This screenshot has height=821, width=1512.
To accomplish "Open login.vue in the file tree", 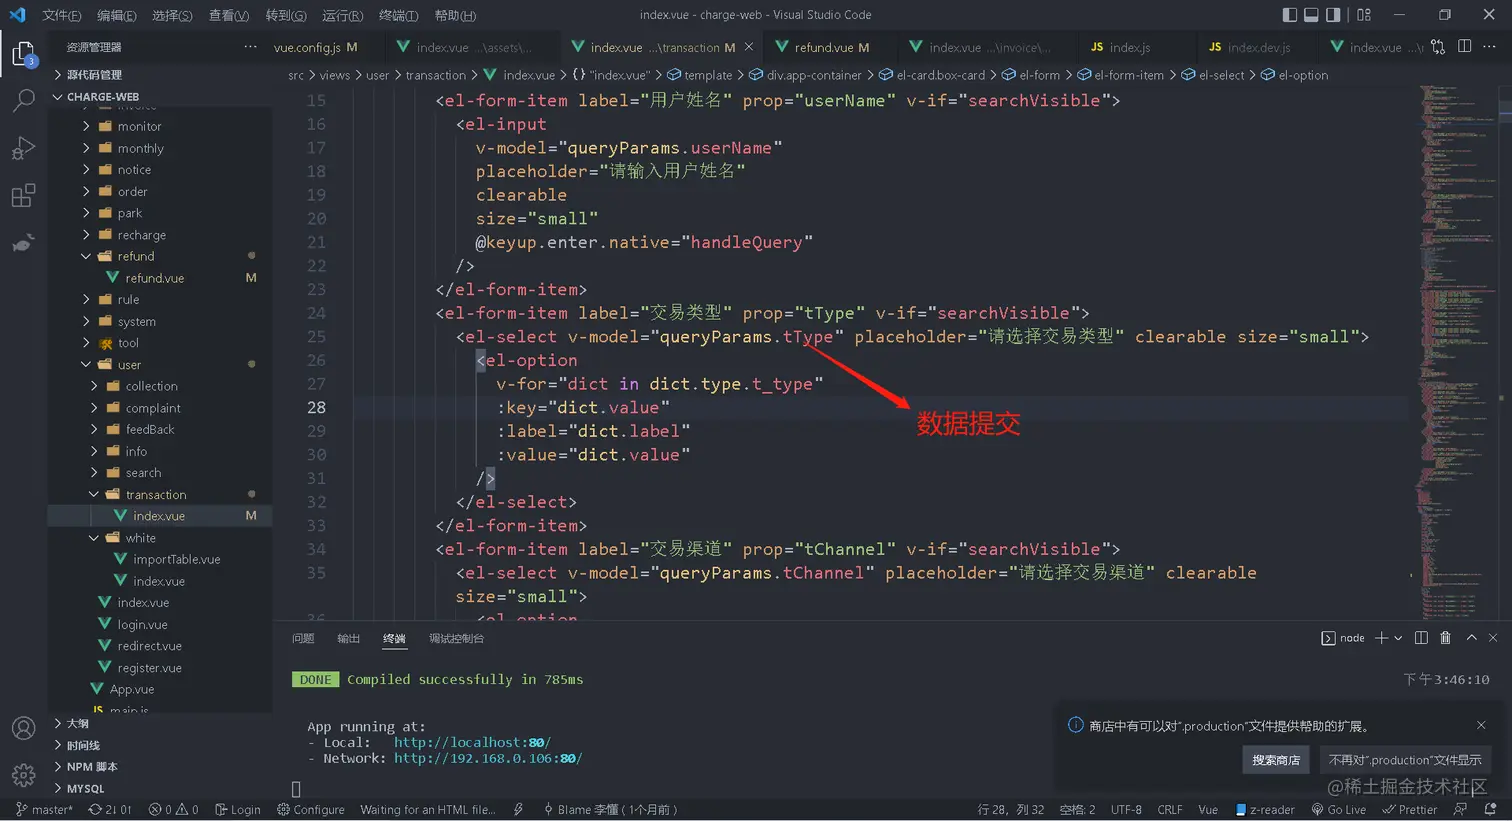I will click(160, 624).
